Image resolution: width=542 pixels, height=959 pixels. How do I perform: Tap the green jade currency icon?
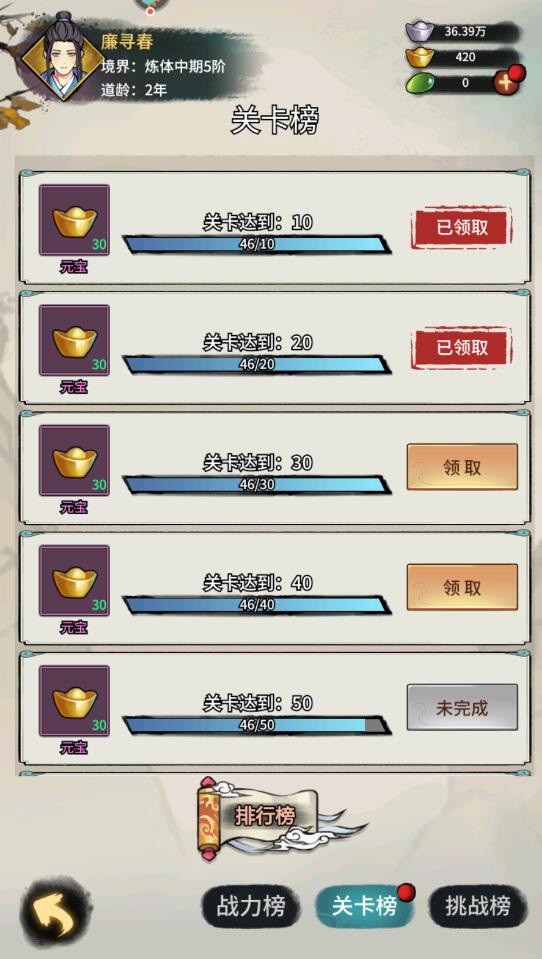click(x=420, y=83)
